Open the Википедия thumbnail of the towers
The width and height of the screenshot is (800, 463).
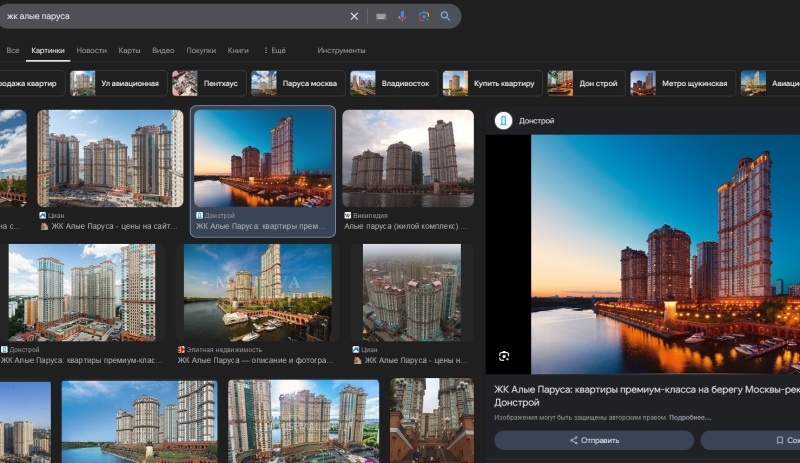(408, 158)
